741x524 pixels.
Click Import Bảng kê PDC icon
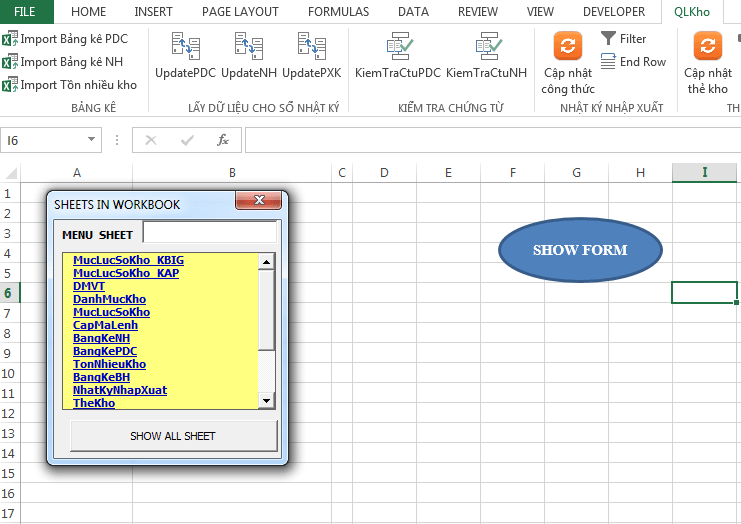point(10,39)
